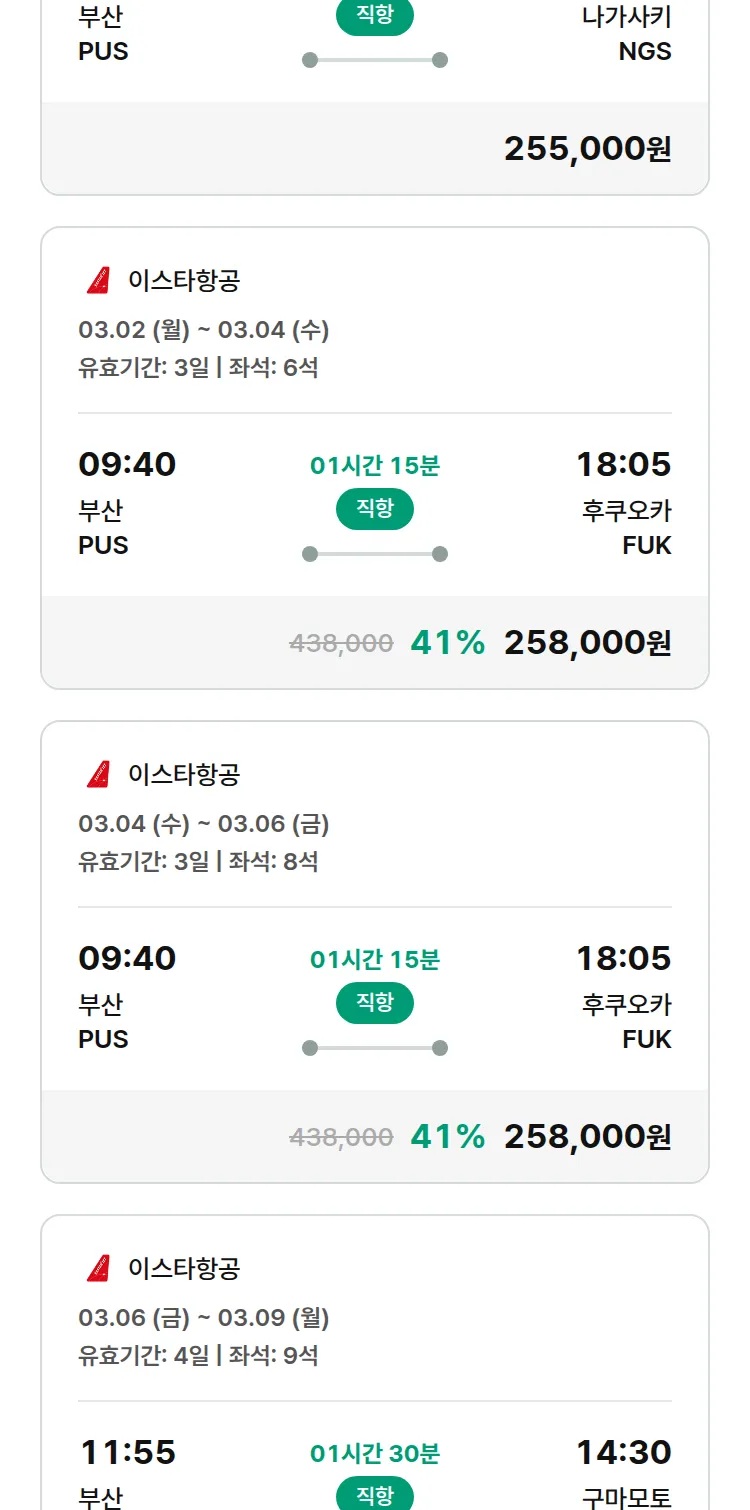Viewport: 750px width, 1510px height.
Task: Select the 258,000원 fare for 03.02–03.04
Action: 587,643
